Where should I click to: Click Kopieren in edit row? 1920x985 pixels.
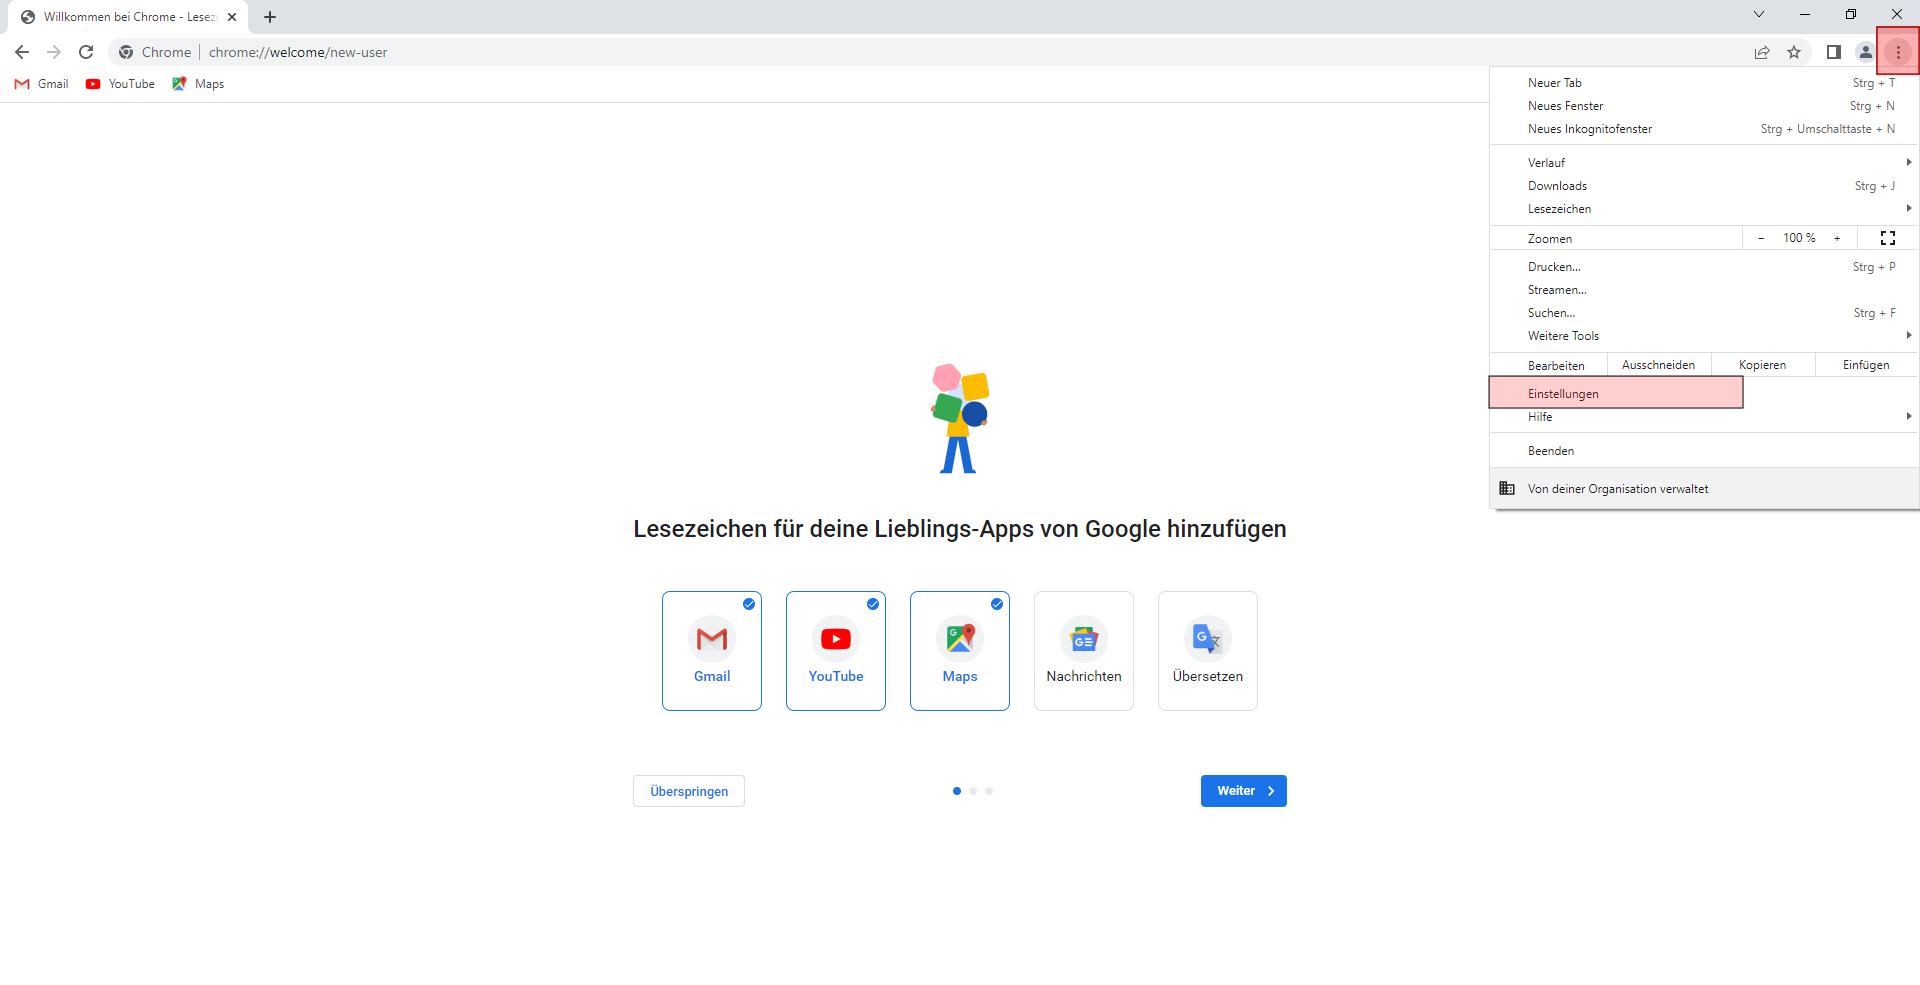click(1763, 365)
